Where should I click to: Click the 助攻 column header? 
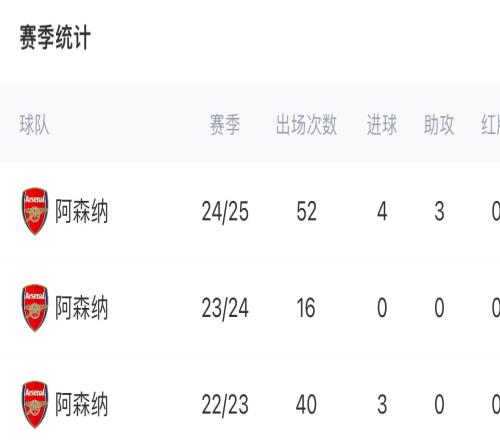pyautogui.click(x=439, y=125)
